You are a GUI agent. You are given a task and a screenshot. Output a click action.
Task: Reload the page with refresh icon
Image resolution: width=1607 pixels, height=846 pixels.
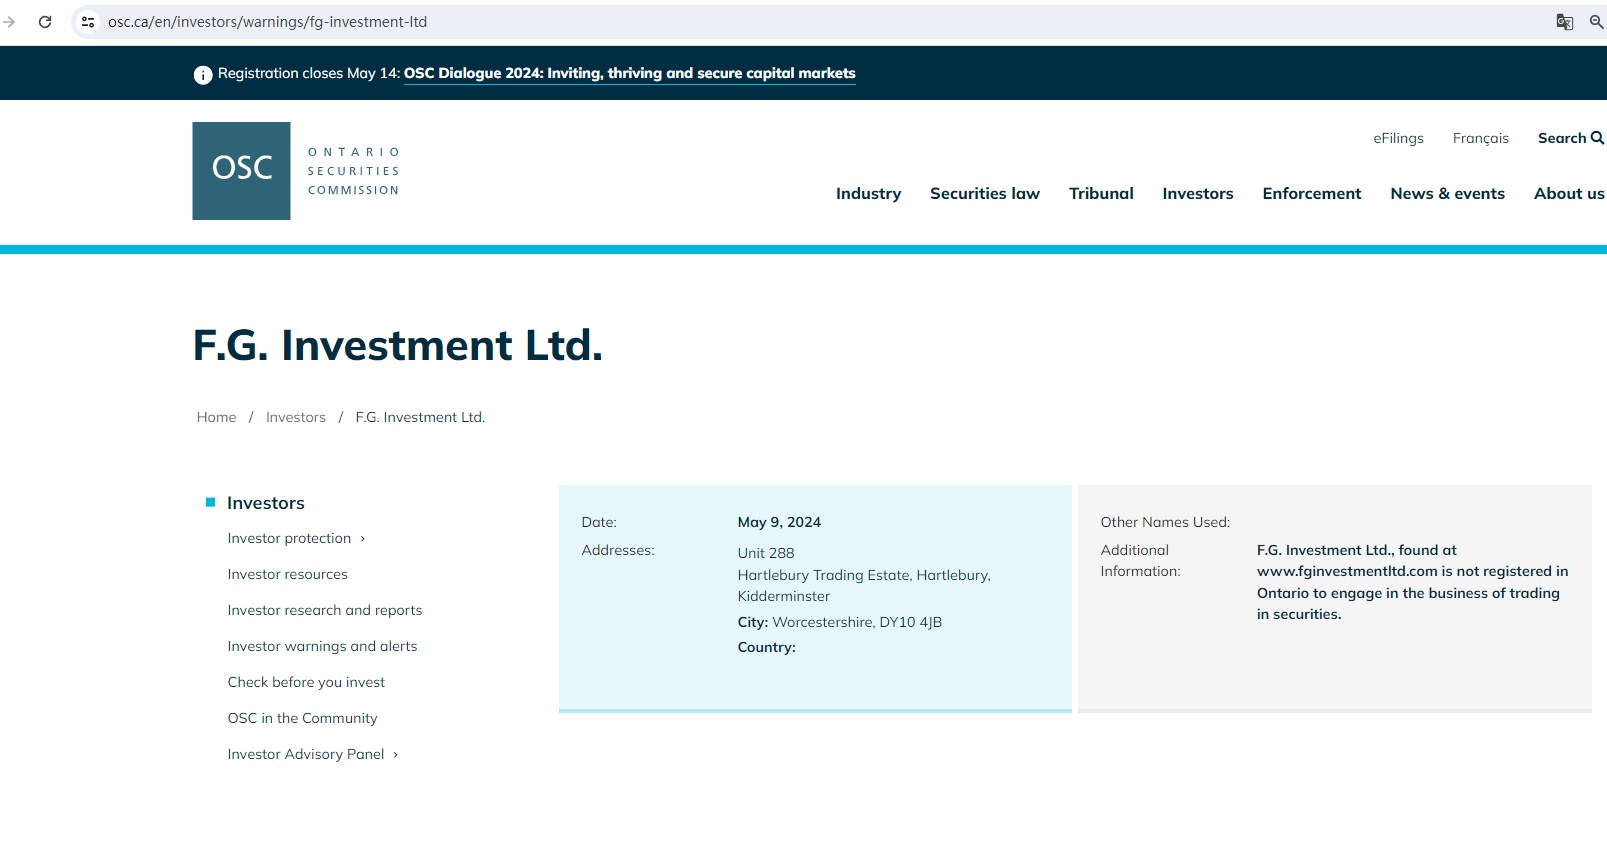[x=45, y=22]
